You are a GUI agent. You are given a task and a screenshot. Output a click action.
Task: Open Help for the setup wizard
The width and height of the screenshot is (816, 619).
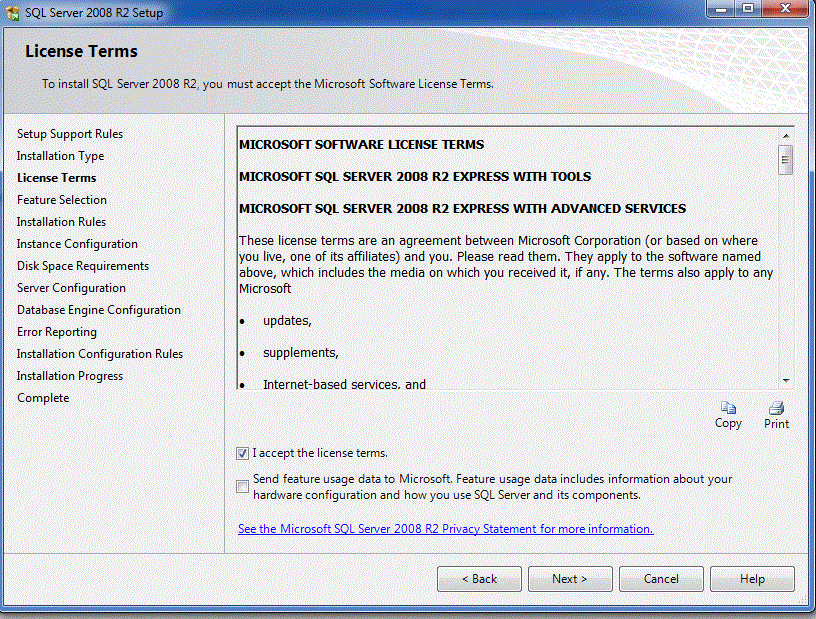tap(753, 579)
